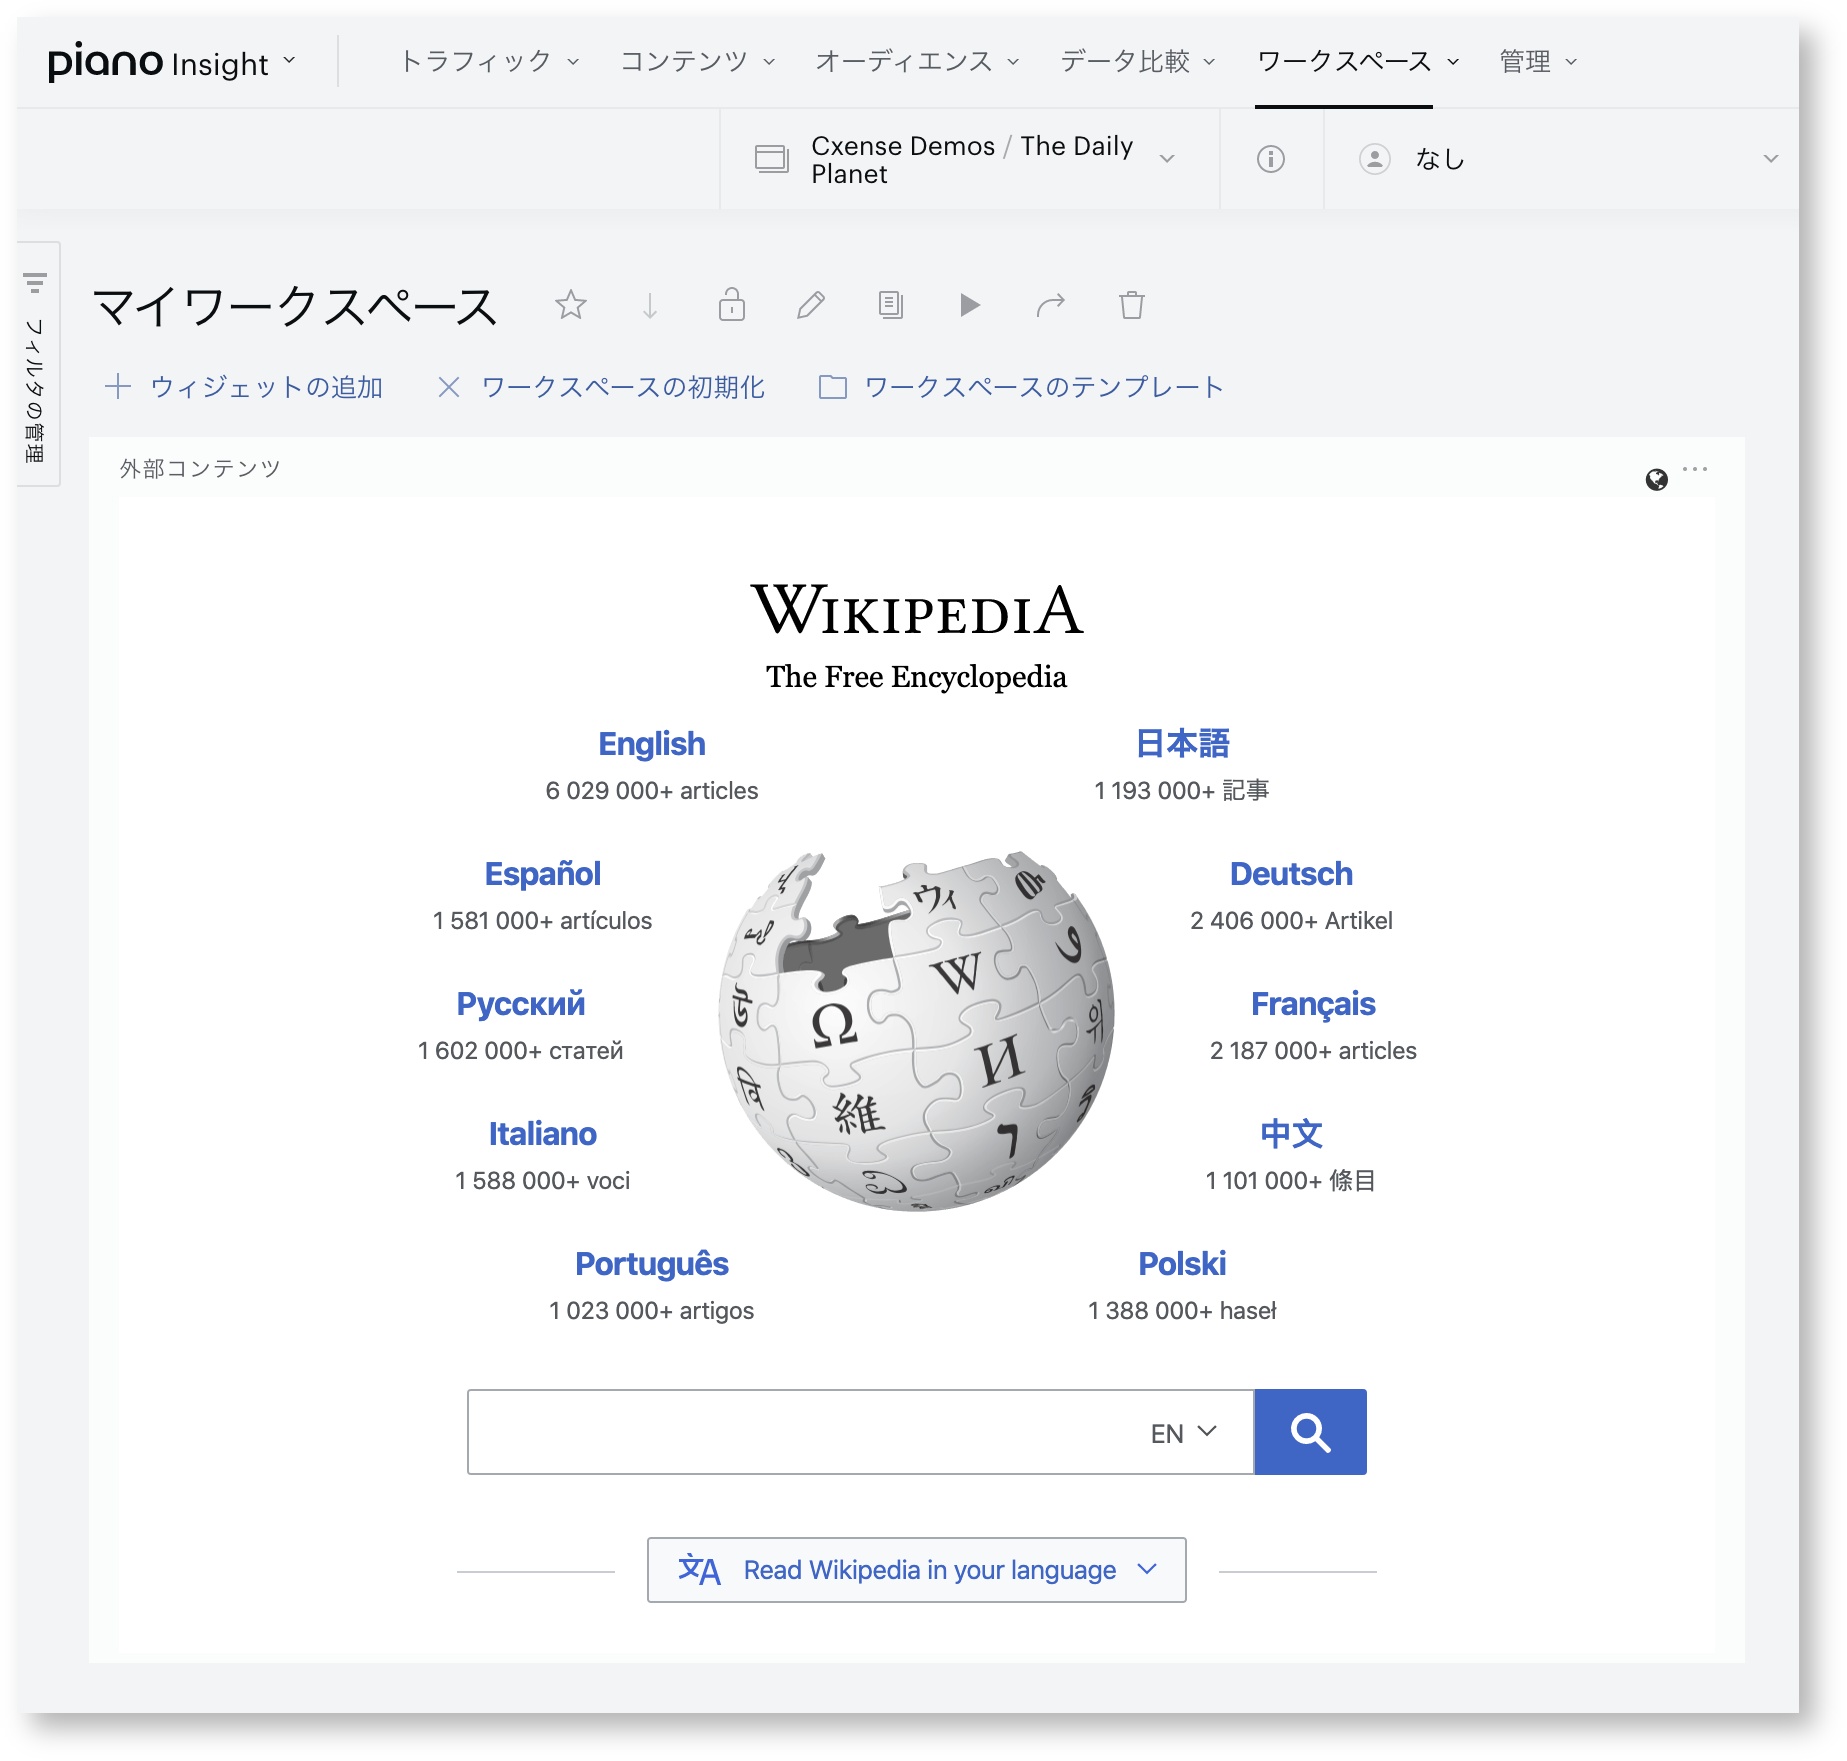Screen dimensions: 1847x1761
Task: Click the star favorite icon
Action: tap(571, 304)
